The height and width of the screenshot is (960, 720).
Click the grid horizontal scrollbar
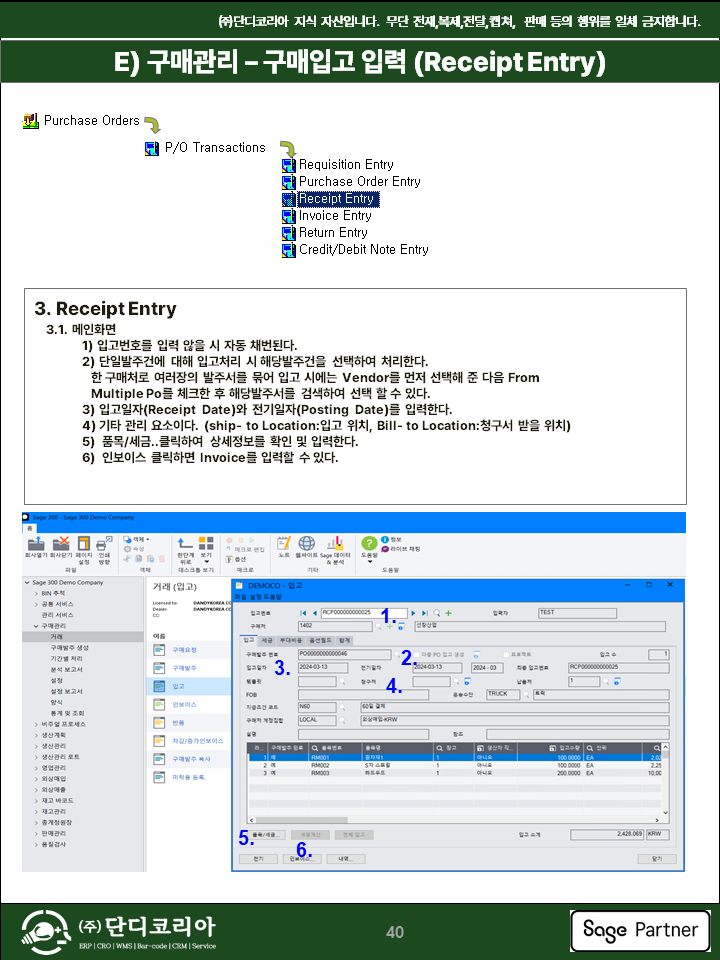454,820
